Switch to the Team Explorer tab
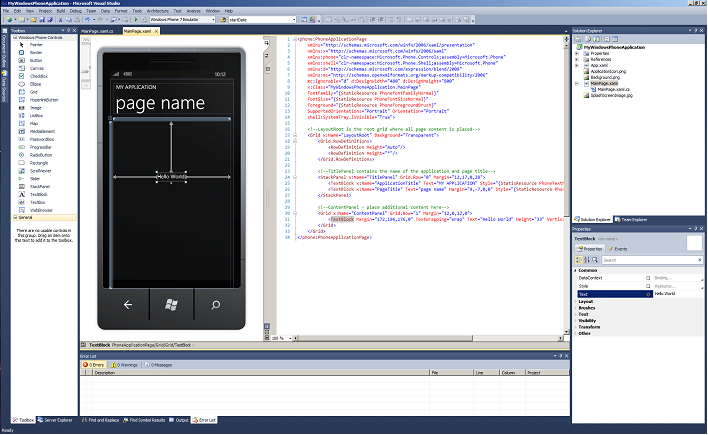Viewport: 708px width, 435px height. [631, 220]
